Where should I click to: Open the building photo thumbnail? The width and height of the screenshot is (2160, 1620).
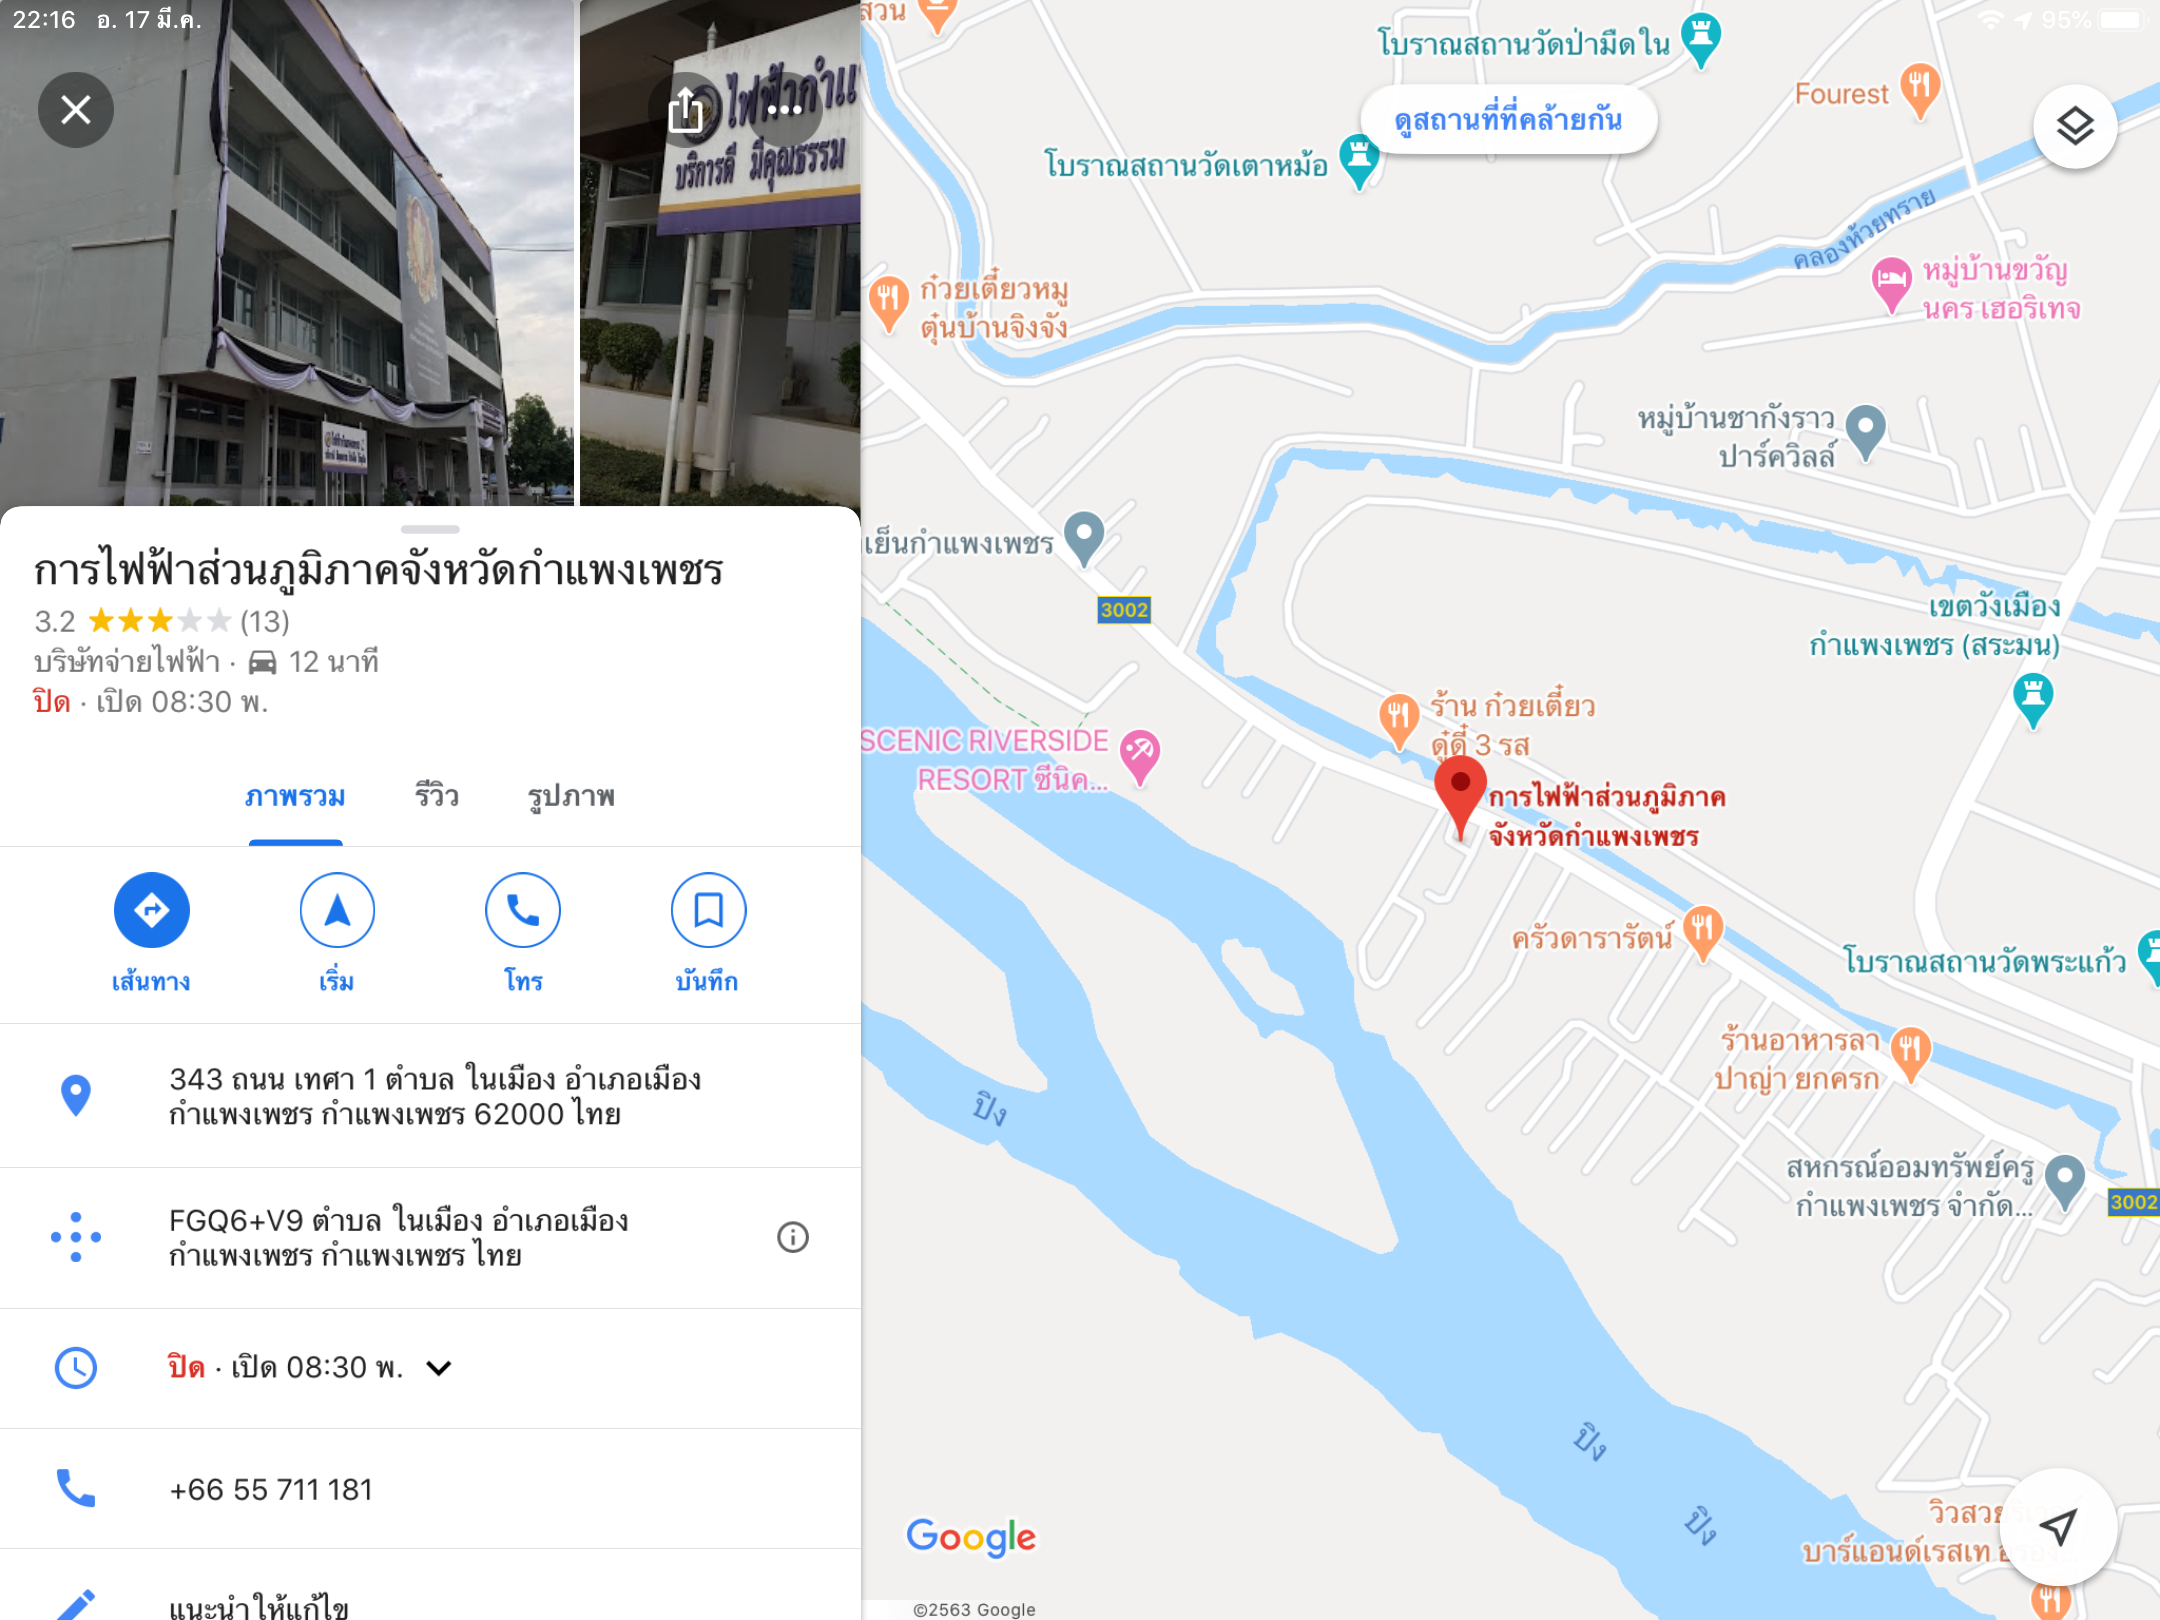[x=287, y=253]
